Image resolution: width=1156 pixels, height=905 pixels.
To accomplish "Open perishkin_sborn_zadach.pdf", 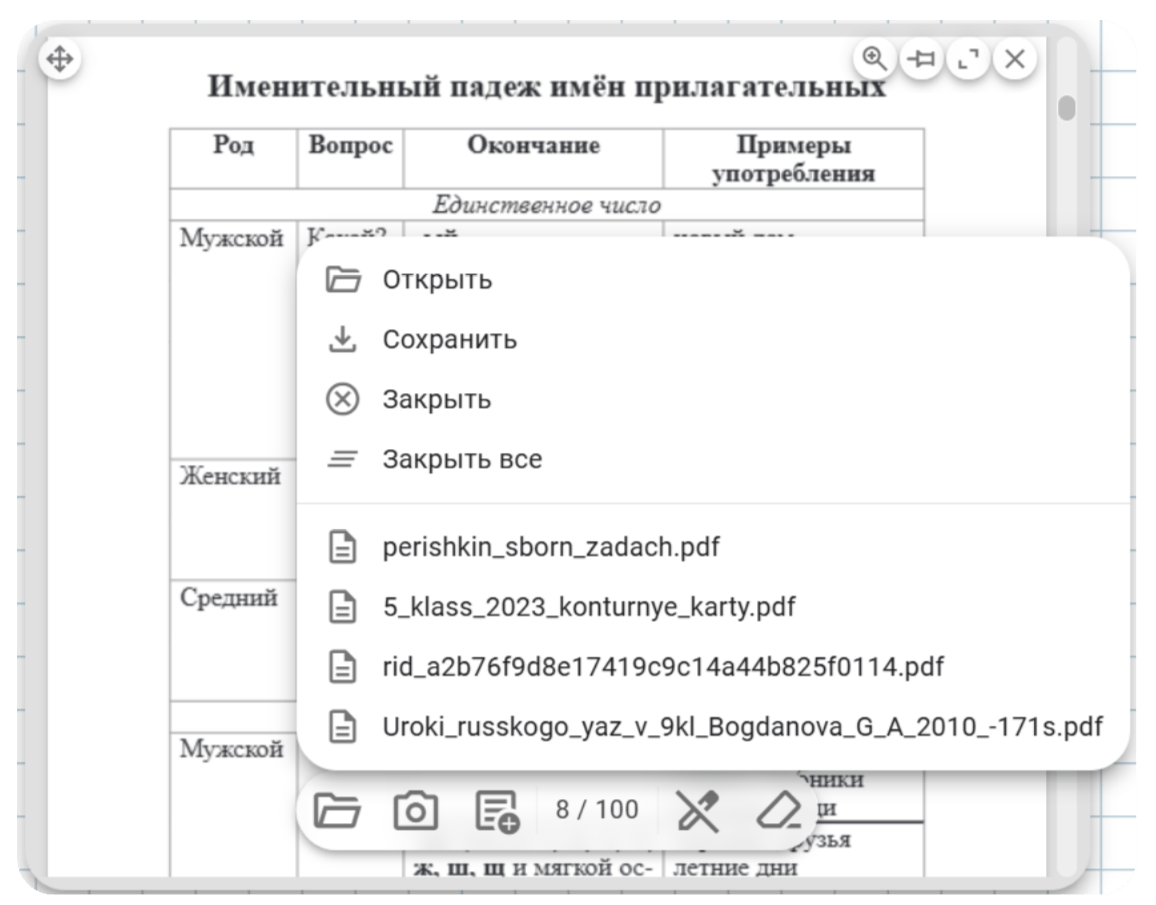I will pyautogui.click(x=713, y=547).
